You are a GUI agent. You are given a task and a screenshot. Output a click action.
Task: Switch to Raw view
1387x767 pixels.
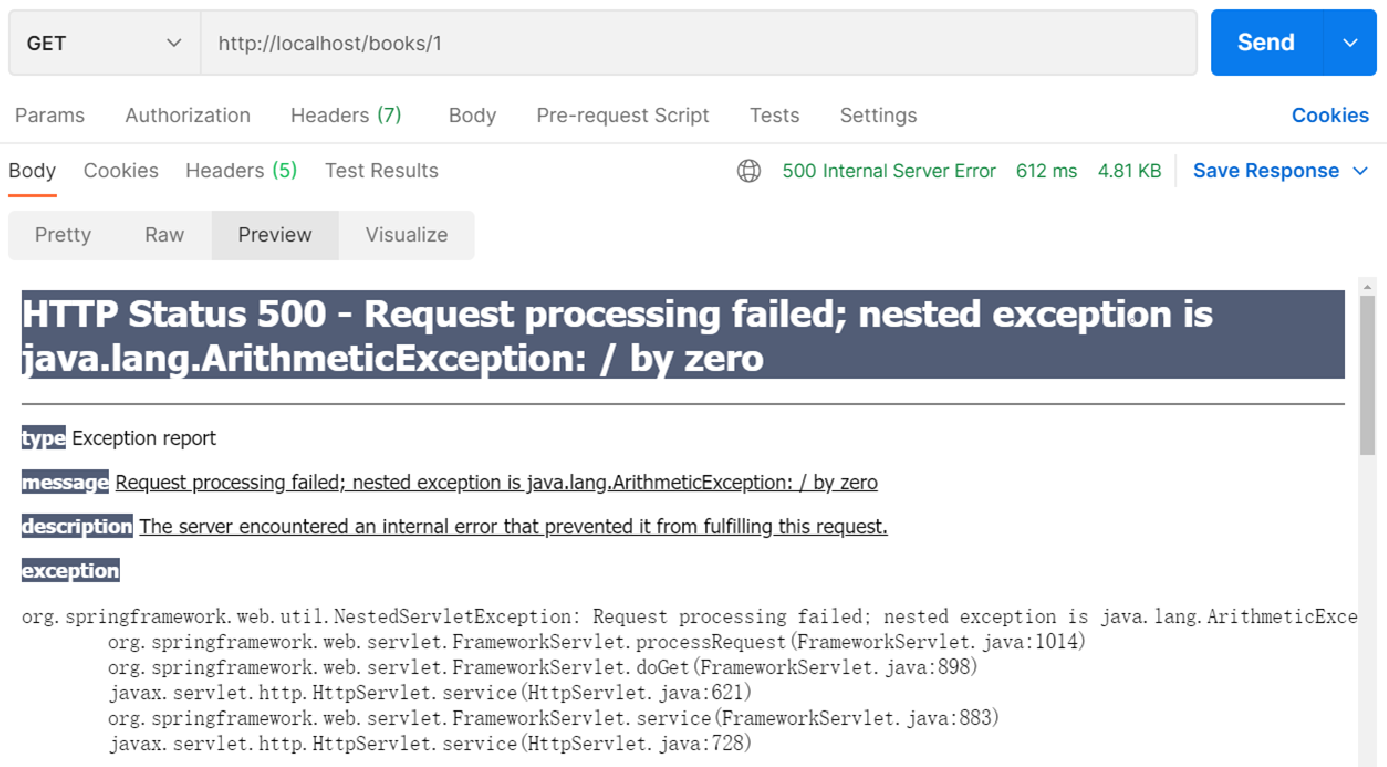click(x=164, y=235)
